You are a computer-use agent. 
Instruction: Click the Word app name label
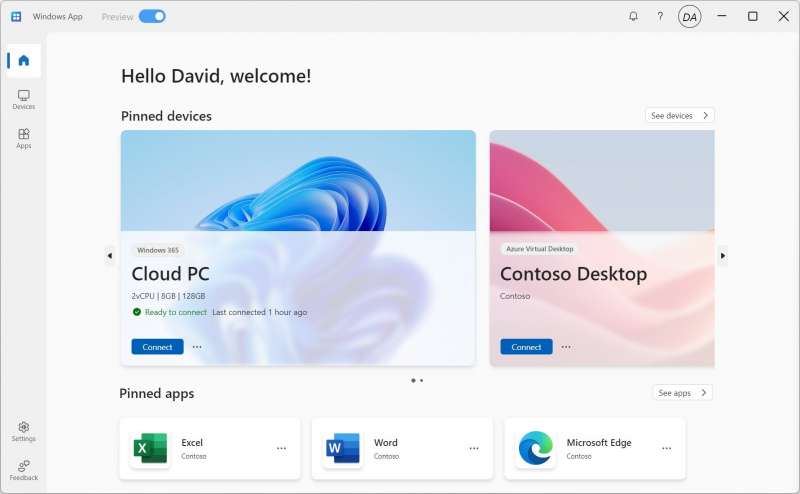tap(386, 442)
